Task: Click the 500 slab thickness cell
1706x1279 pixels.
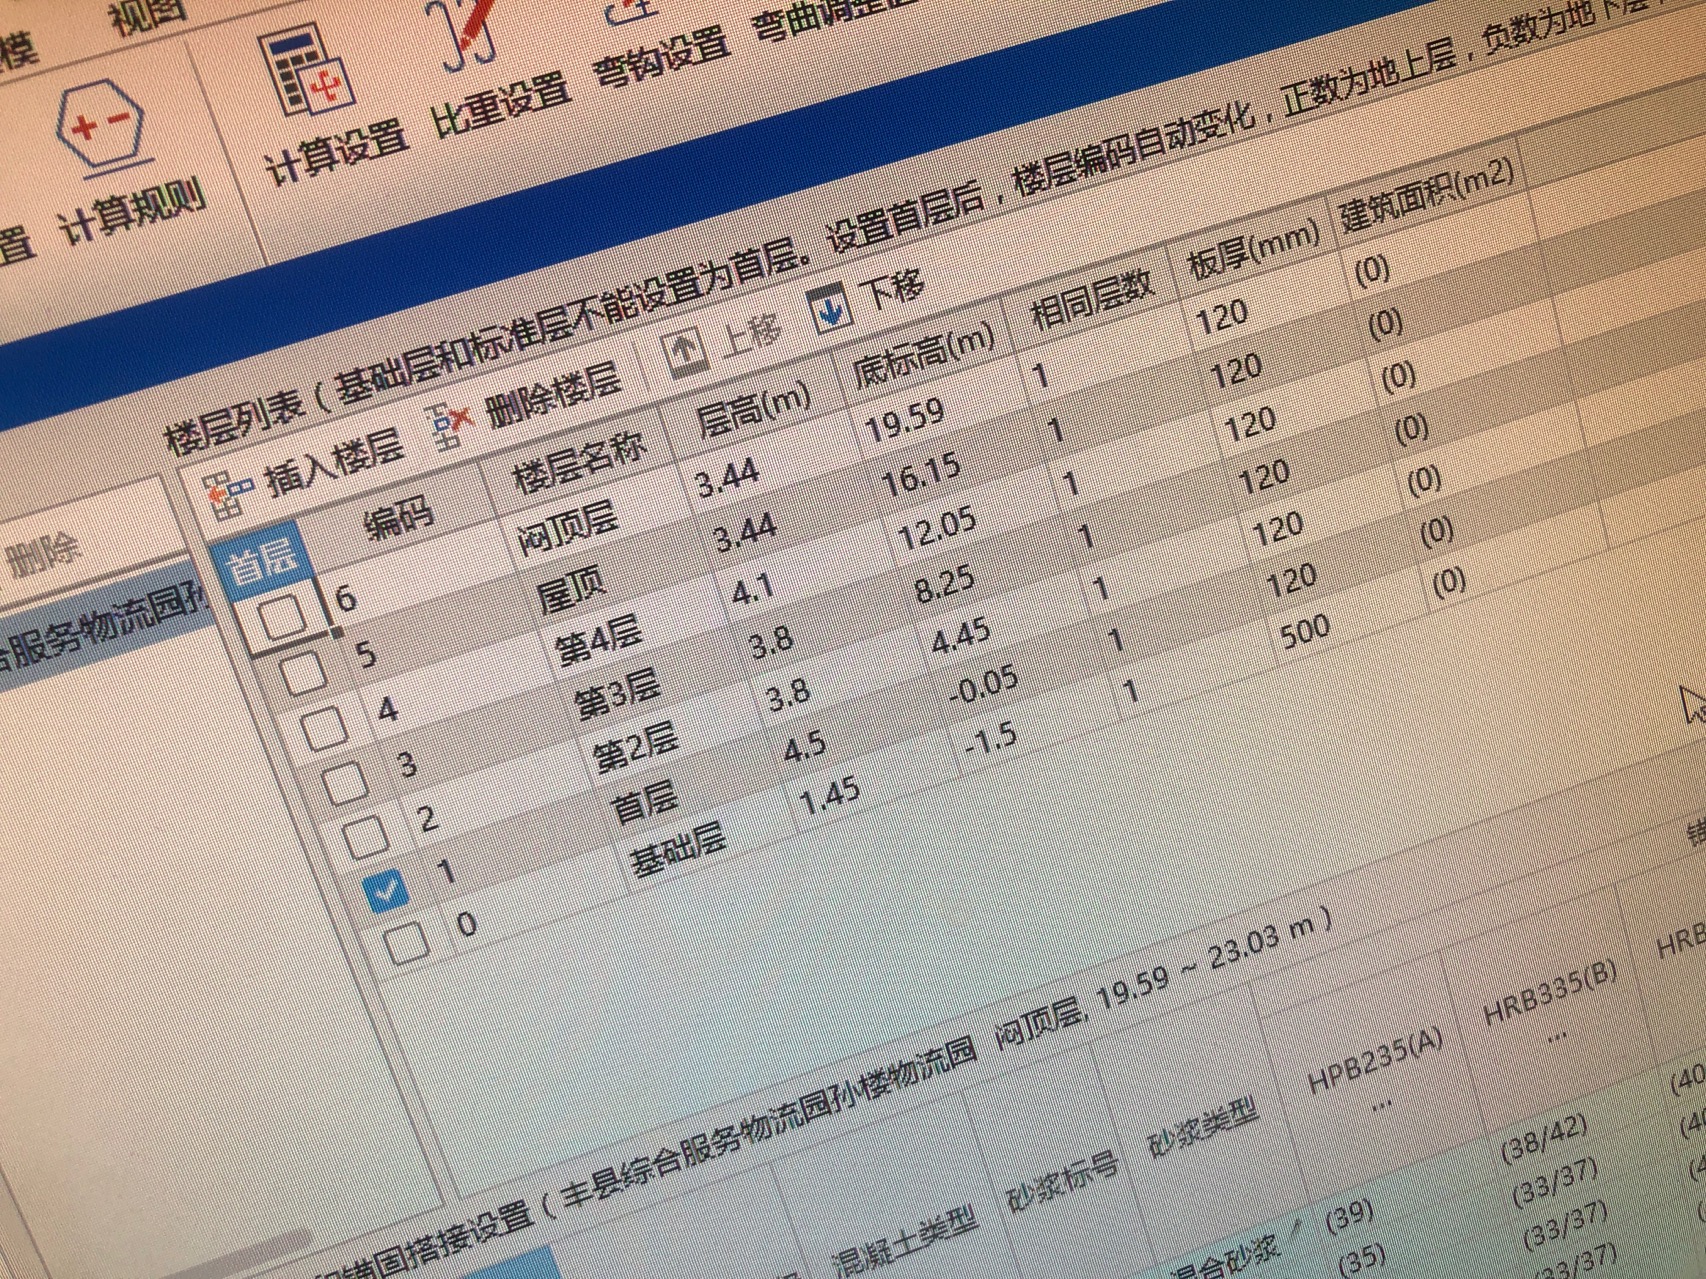Action: (1304, 632)
